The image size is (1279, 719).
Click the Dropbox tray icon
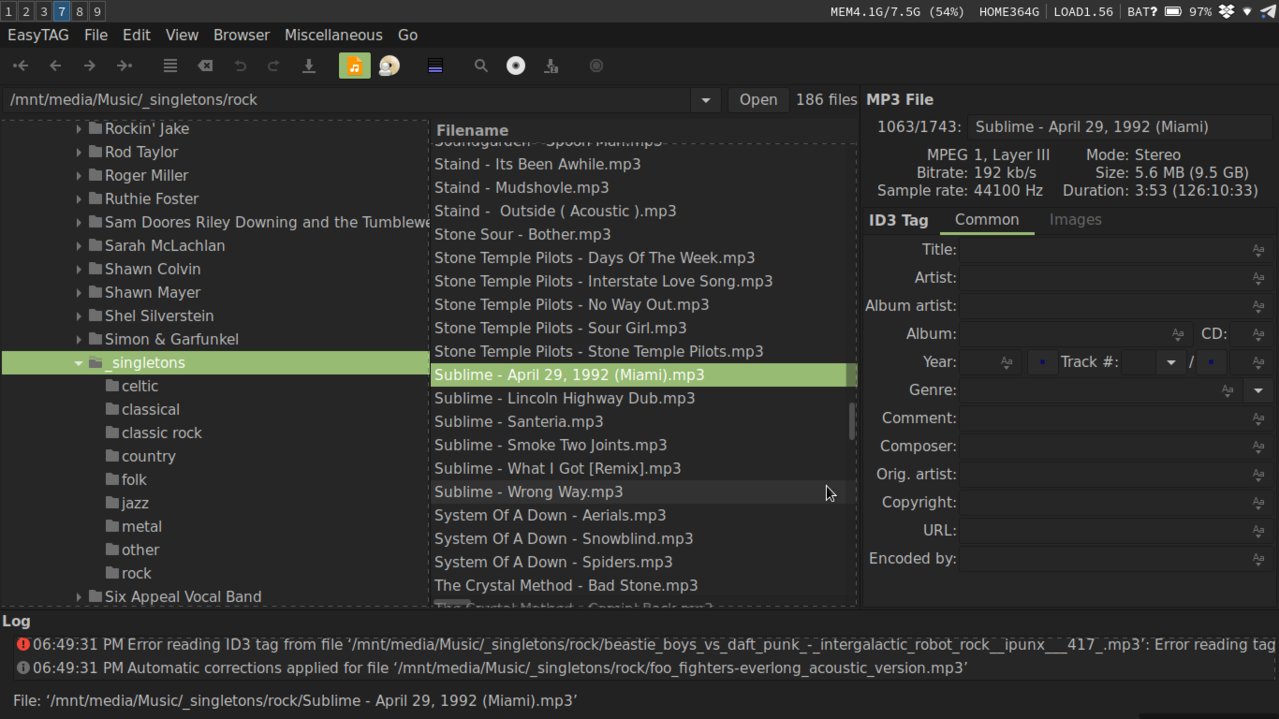1226,12
